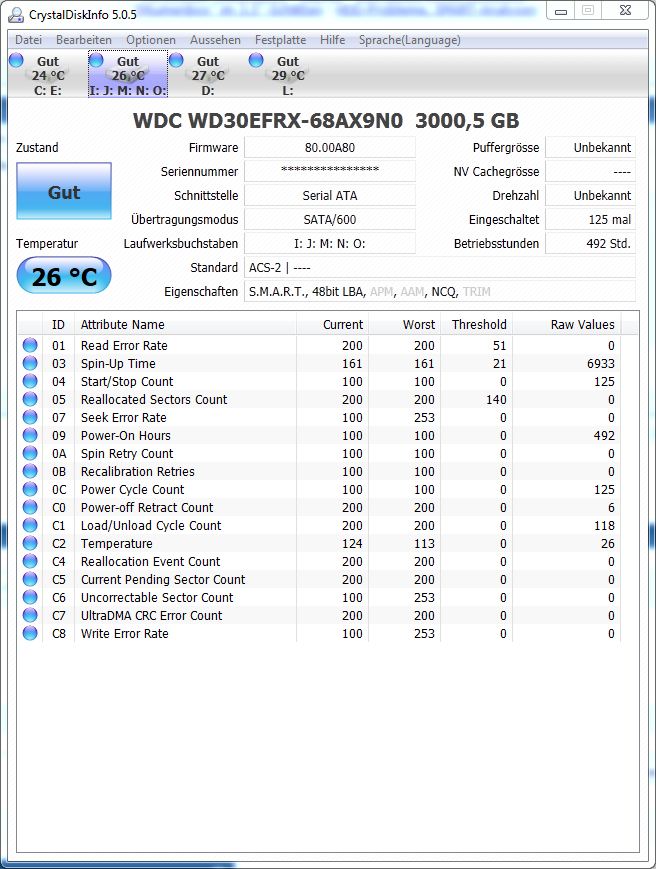Click the status orb for Spin-Up Time

[30, 364]
